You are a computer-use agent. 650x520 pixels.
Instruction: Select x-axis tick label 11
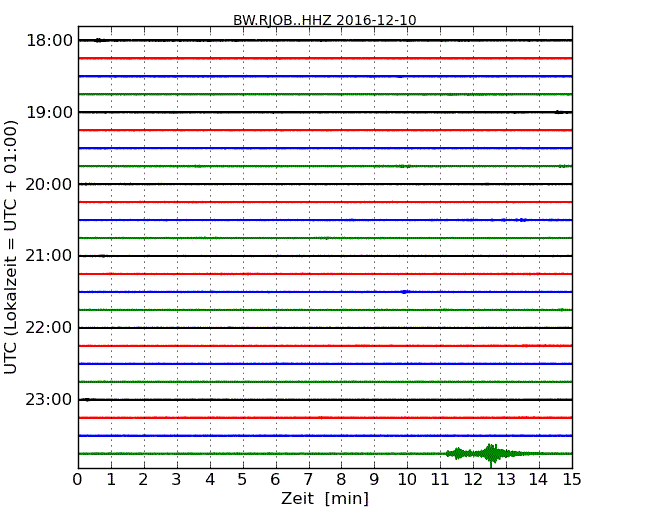pyautogui.click(x=440, y=480)
